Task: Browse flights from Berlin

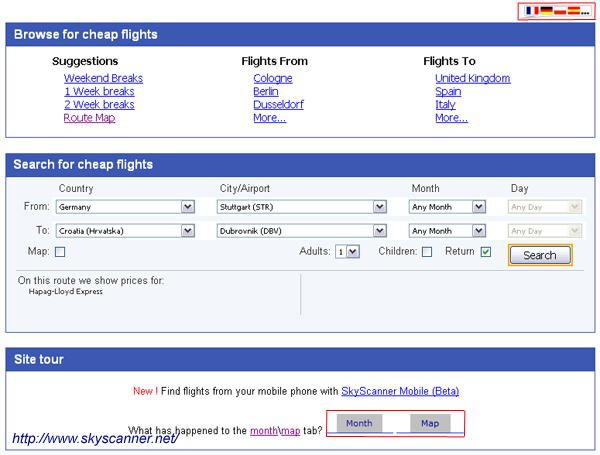Action: point(266,91)
